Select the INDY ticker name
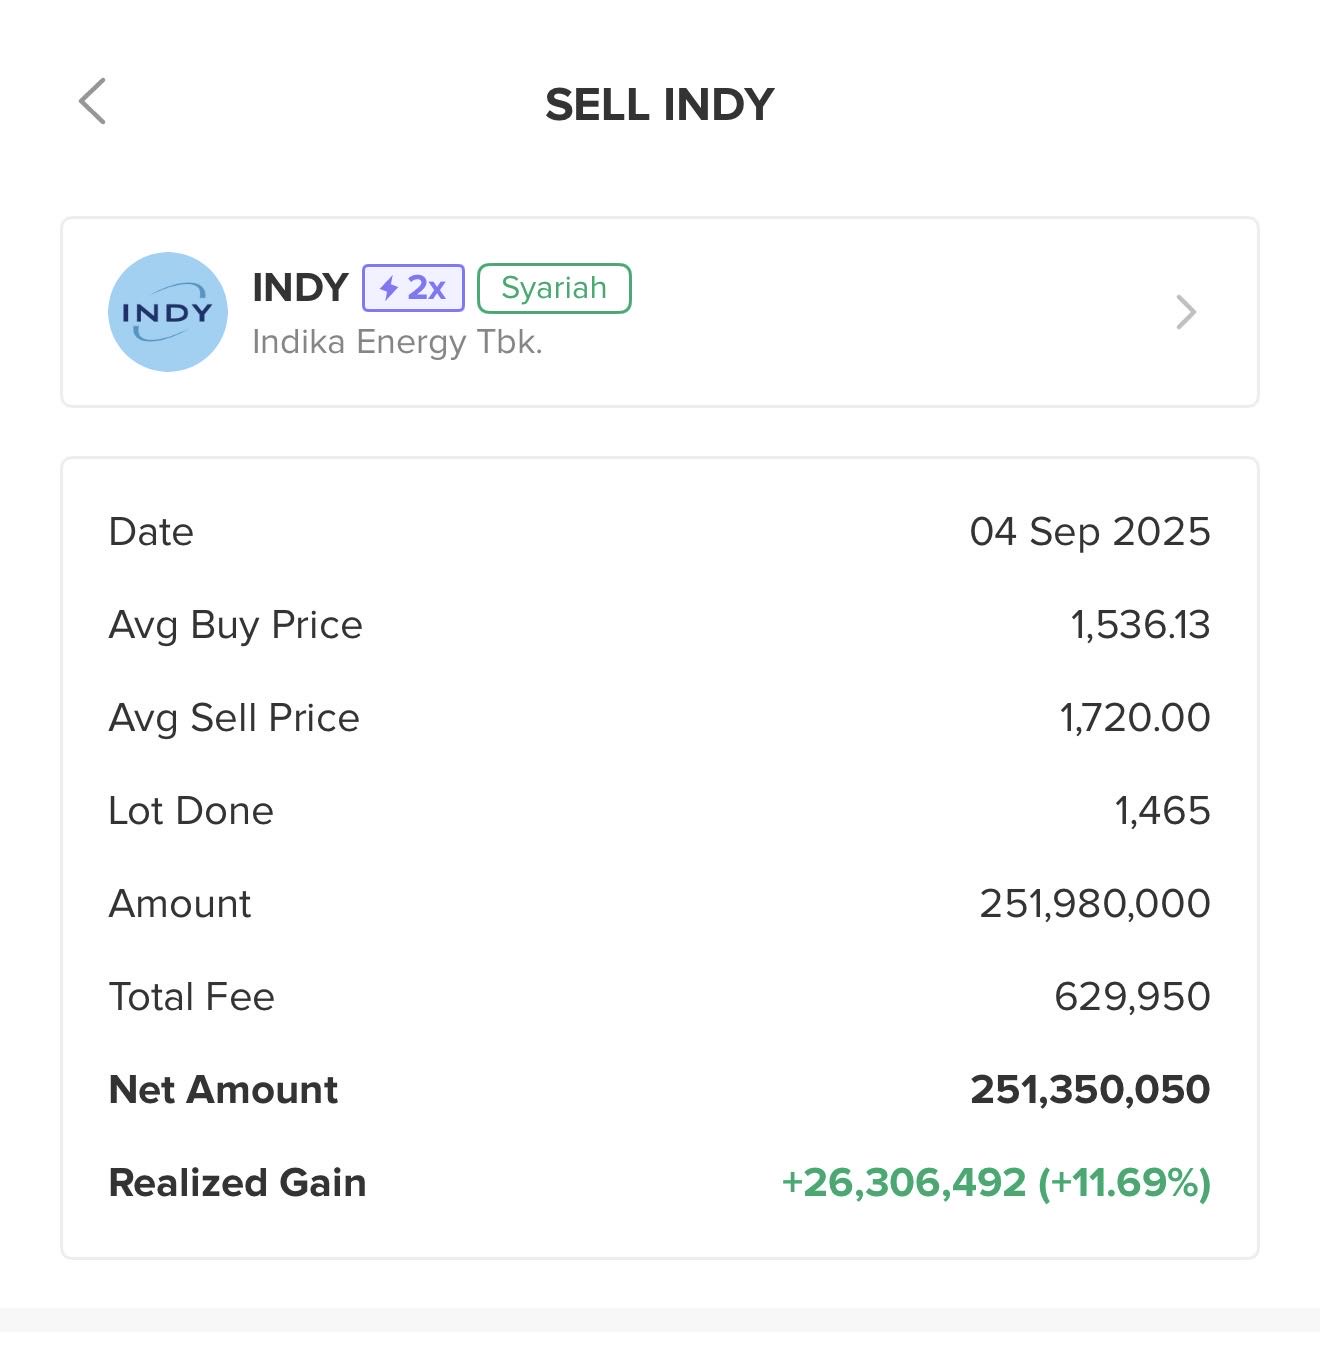 300,288
